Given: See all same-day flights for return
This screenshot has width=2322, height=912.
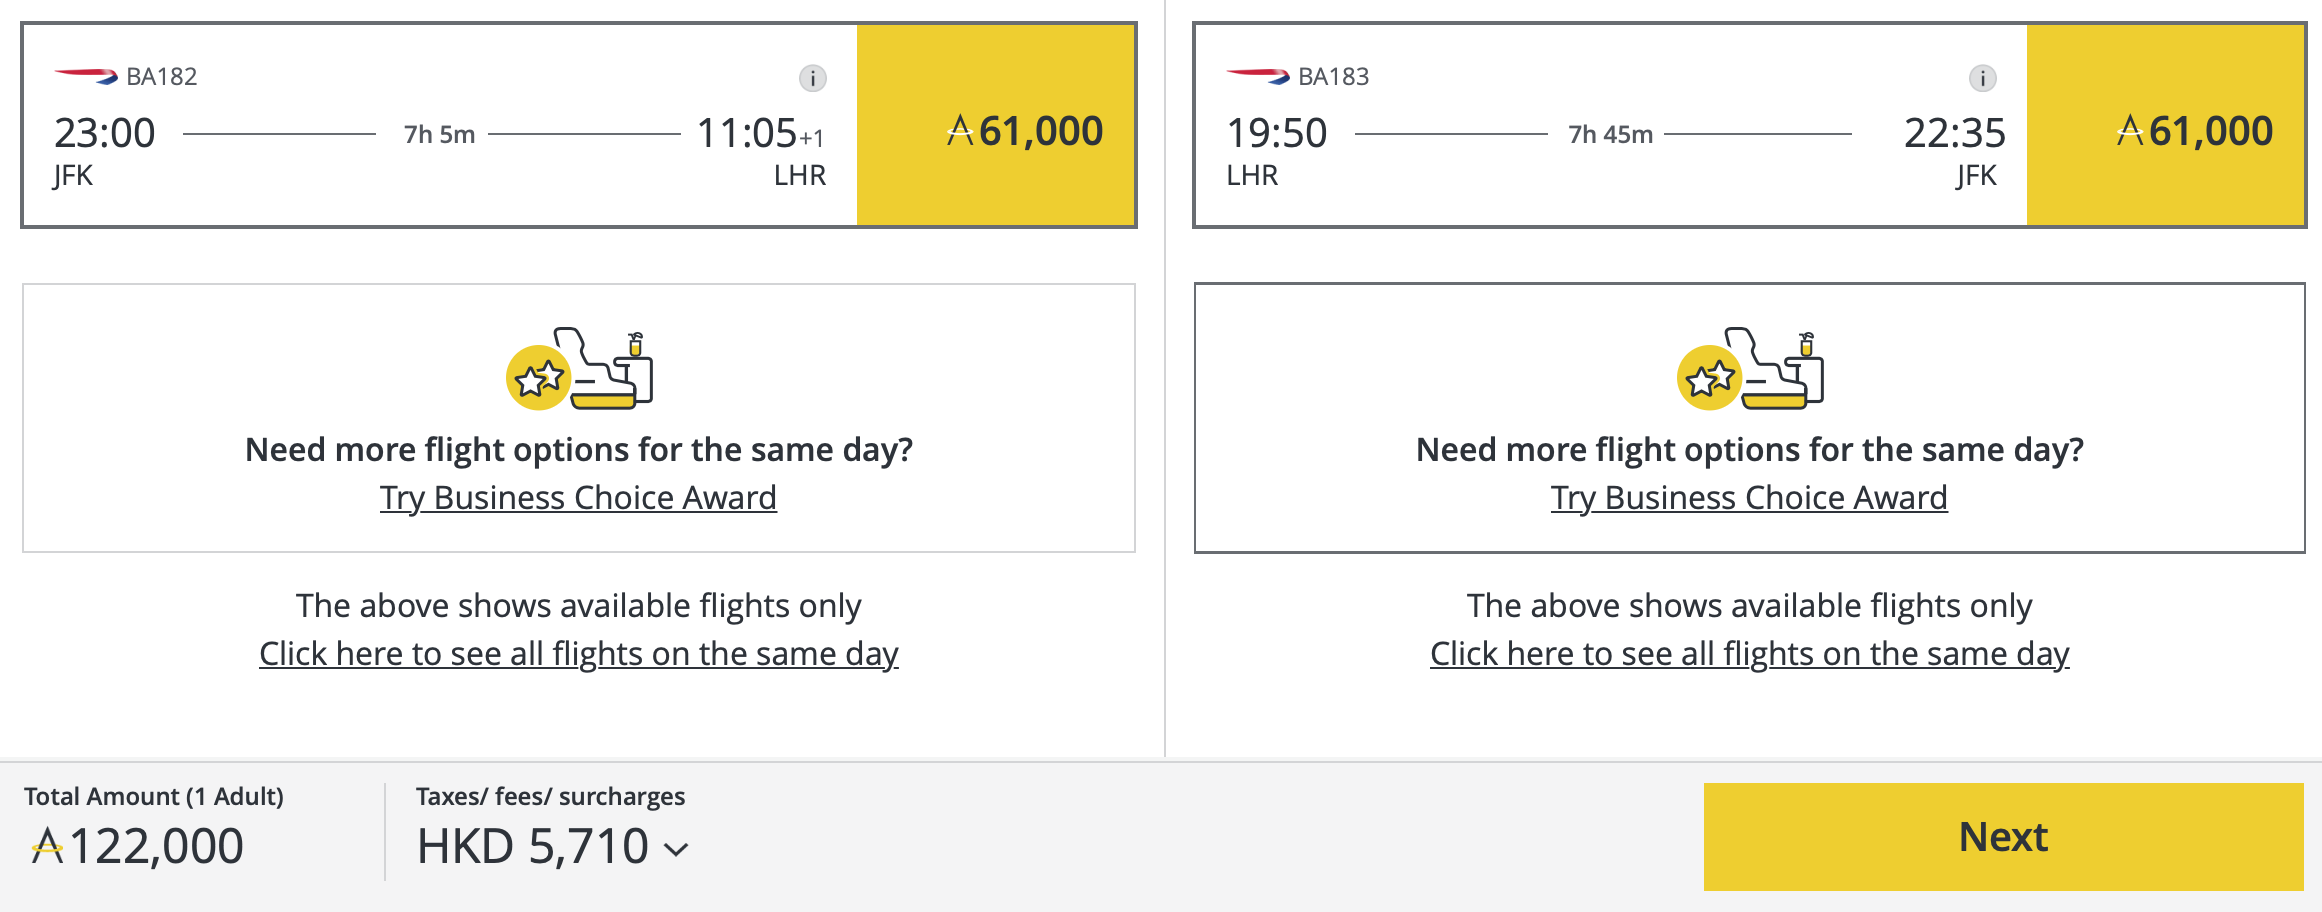Looking at the screenshot, I should click(1749, 654).
